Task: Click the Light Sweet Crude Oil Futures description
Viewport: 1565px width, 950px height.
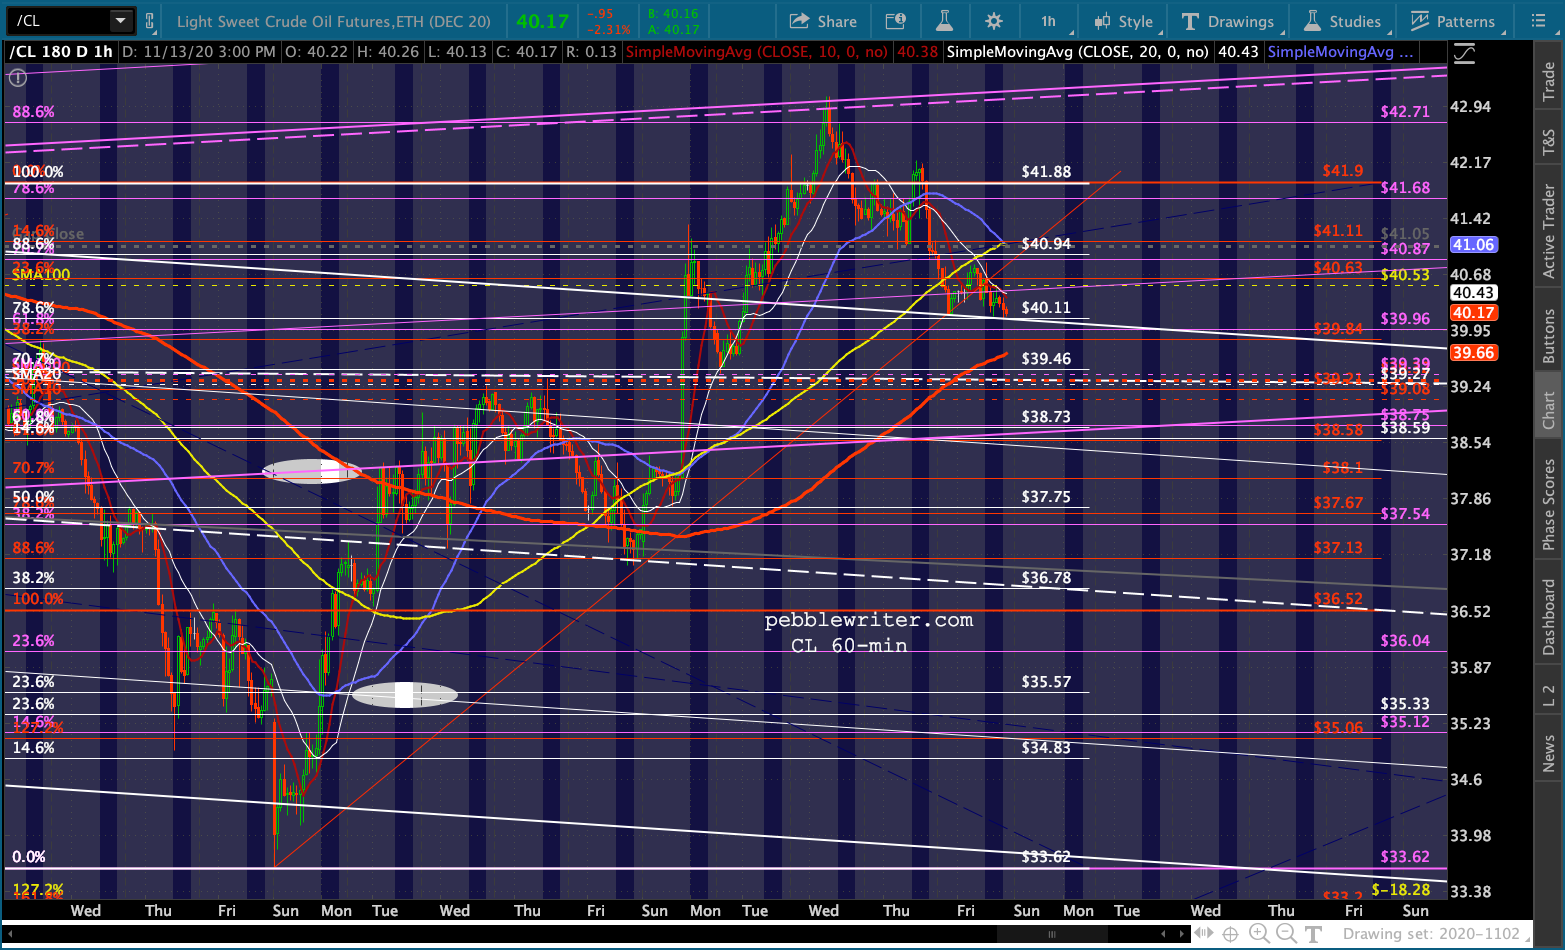Action: point(334,21)
